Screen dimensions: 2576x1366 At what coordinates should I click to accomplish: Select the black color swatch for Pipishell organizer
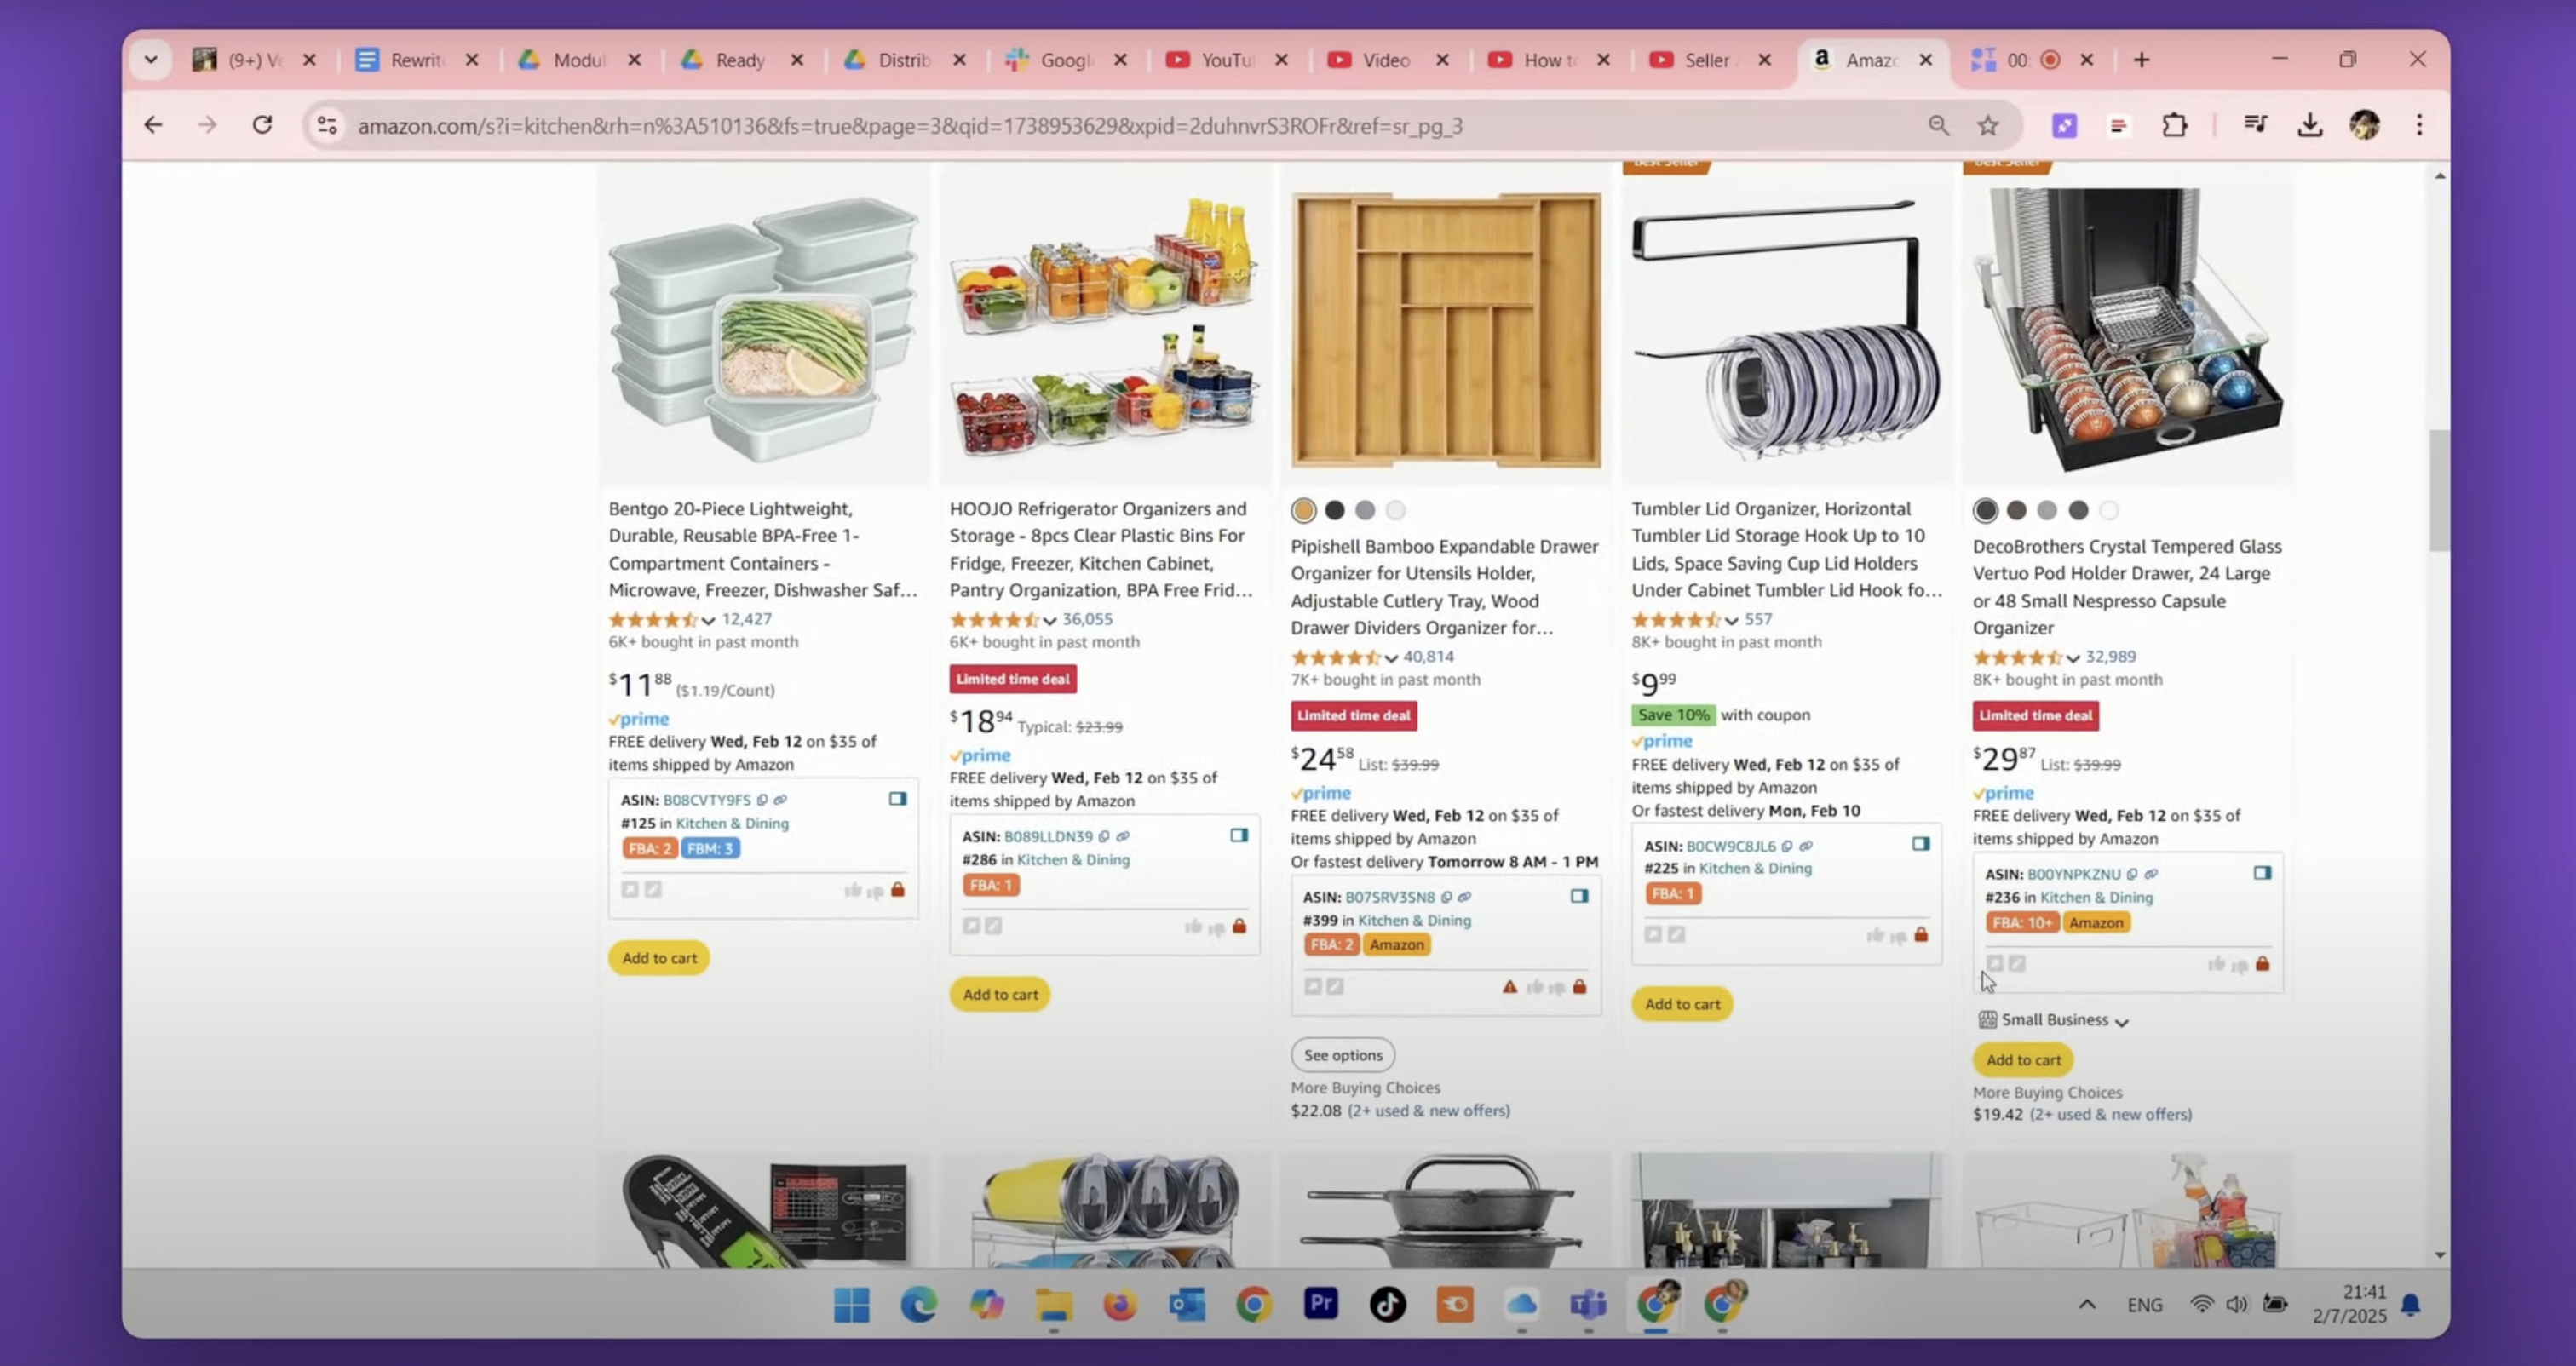tap(1334, 511)
